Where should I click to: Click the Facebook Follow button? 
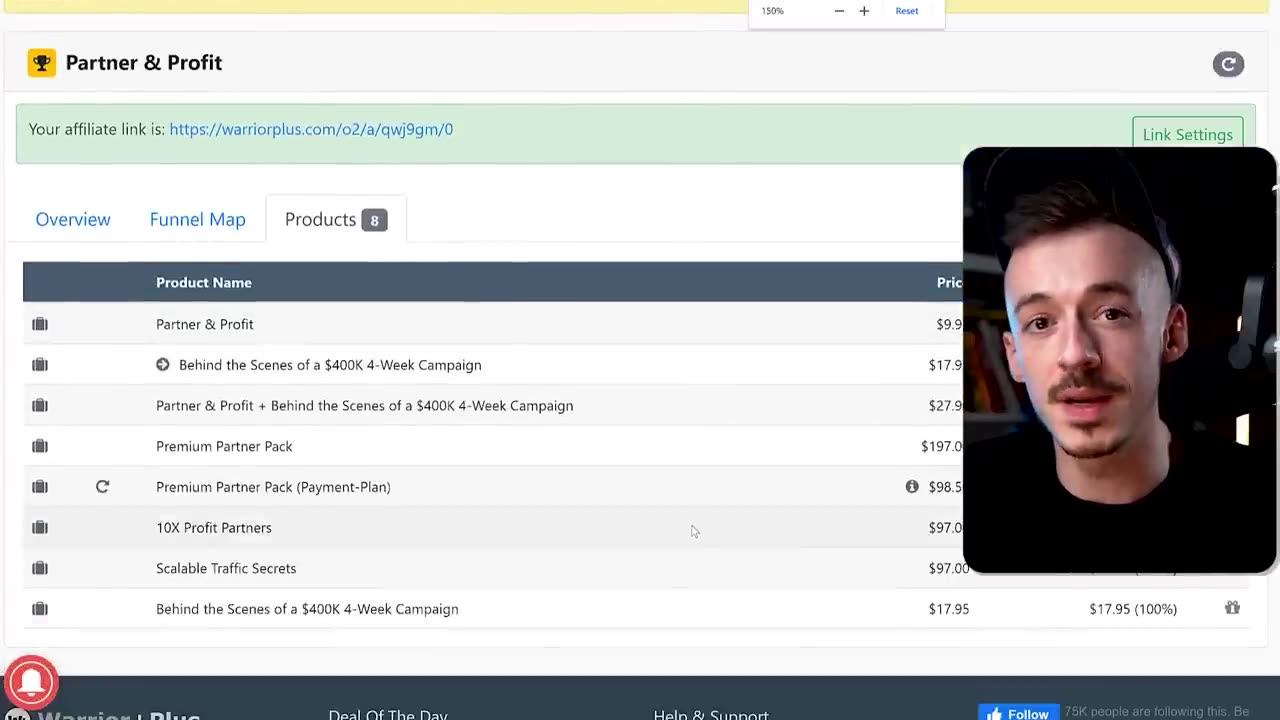pyautogui.click(x=1018, y=713)
